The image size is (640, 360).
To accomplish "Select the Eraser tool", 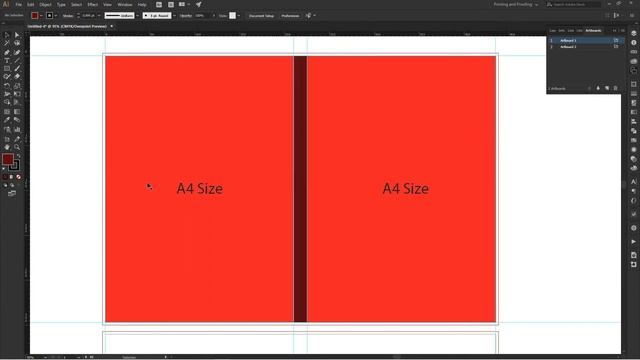I will pos(17,77).
